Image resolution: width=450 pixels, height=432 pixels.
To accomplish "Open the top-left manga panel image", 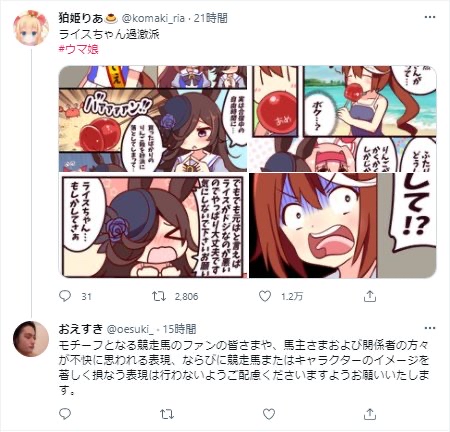I will pos(153,119).
